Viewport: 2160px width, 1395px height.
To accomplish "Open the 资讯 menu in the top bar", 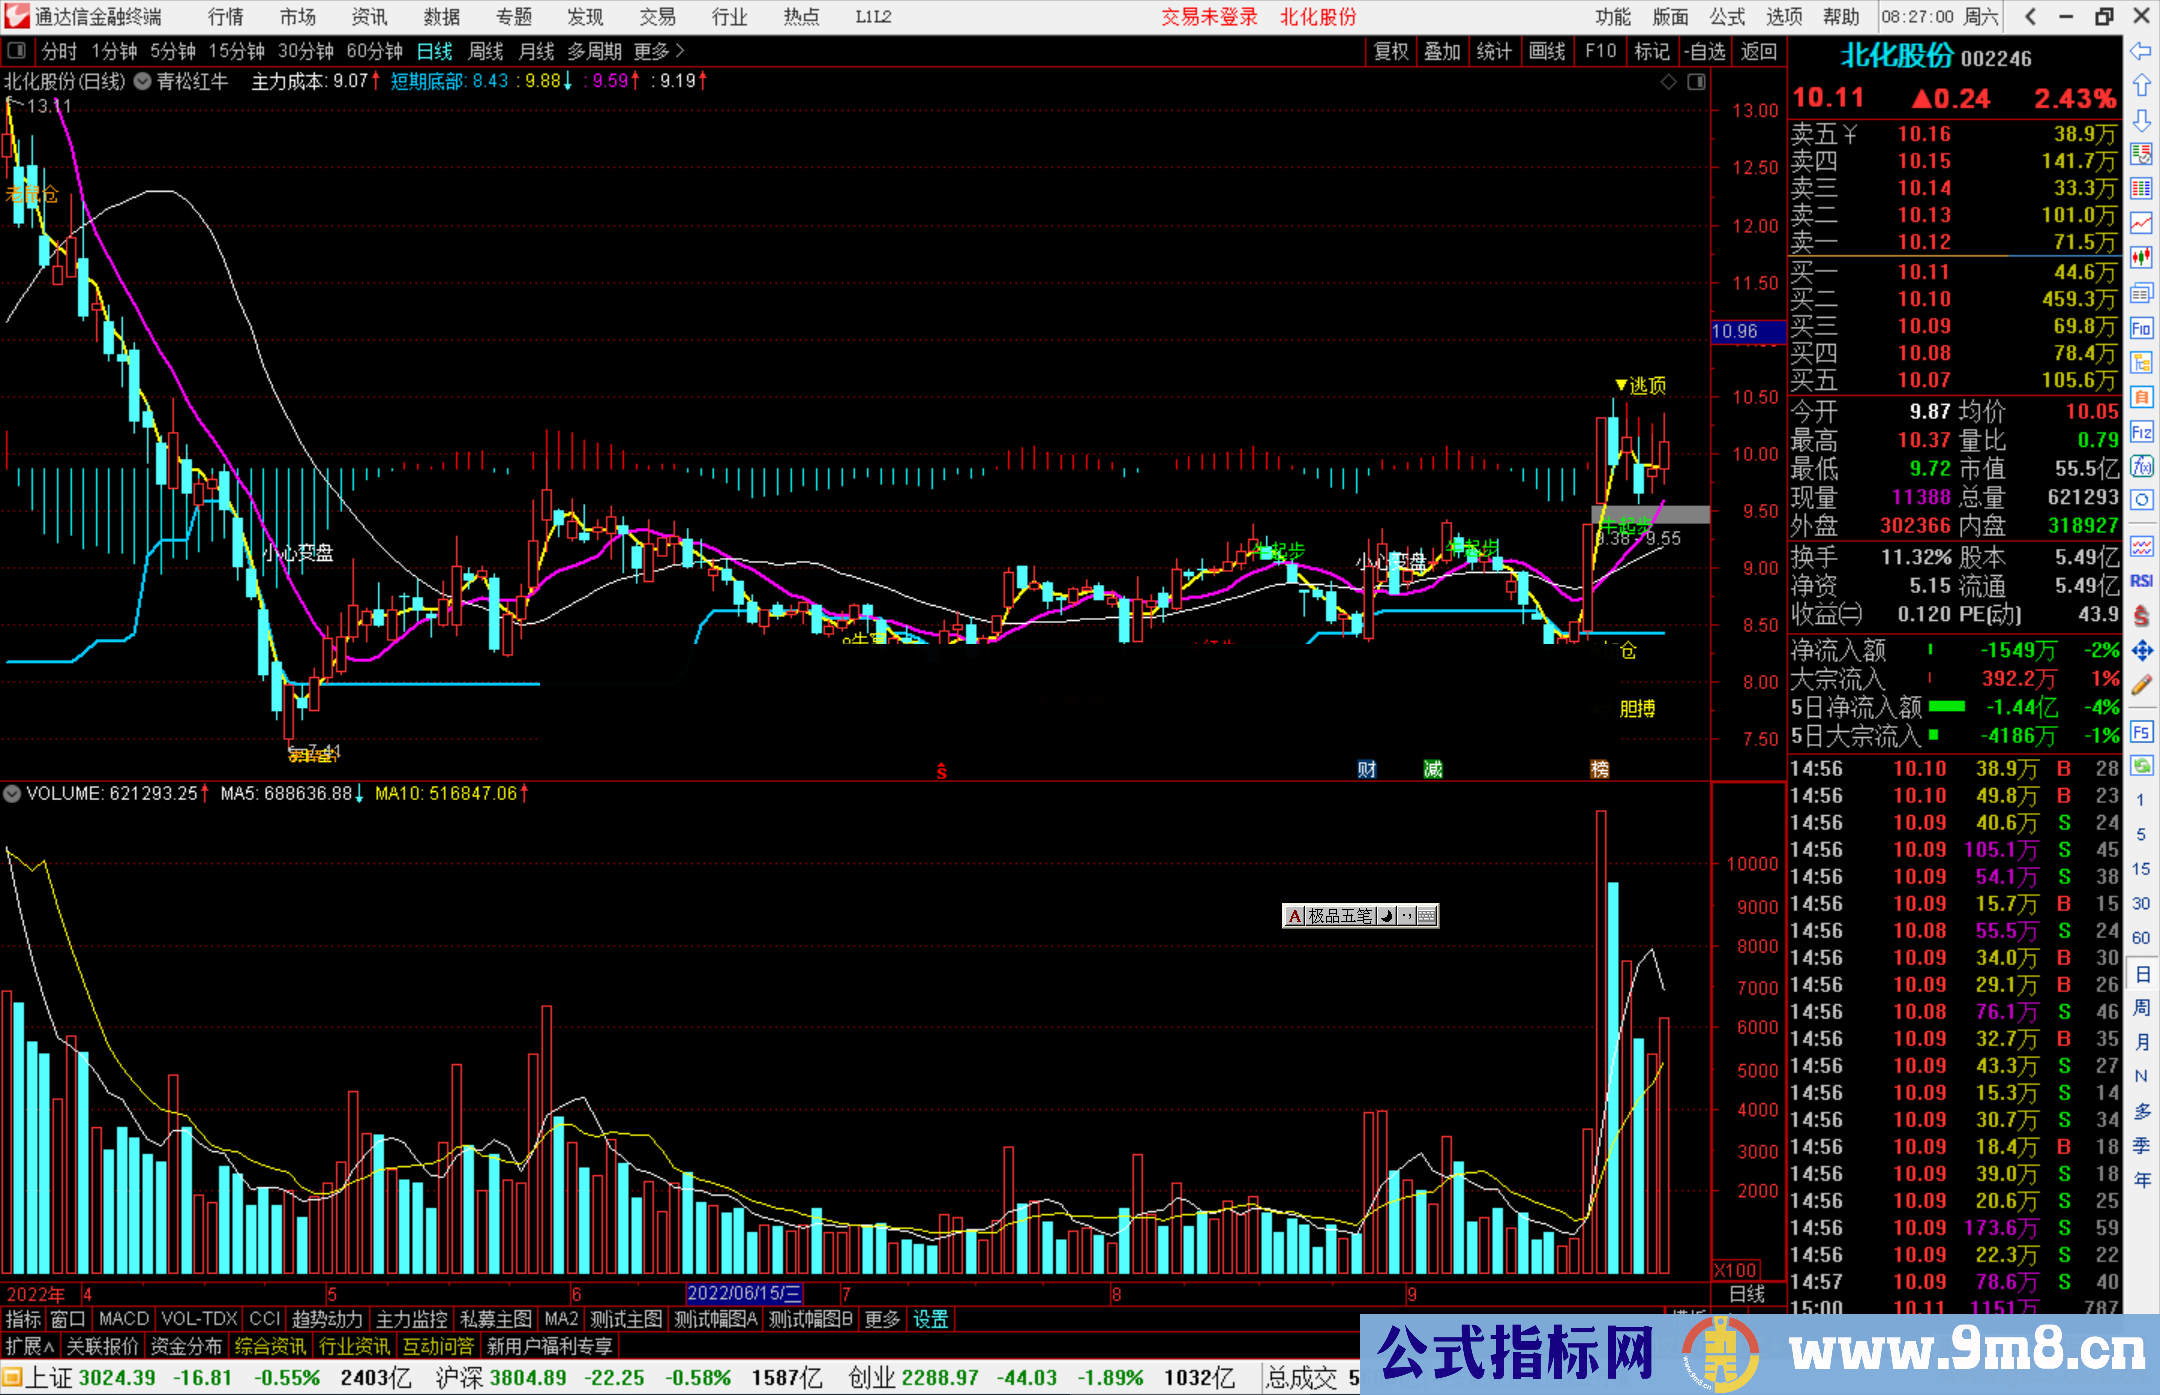I will (x=369, y=17).
